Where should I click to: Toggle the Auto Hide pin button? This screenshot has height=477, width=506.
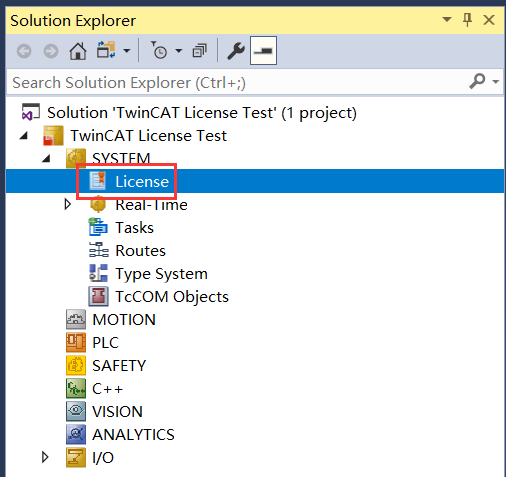[467, 20]
